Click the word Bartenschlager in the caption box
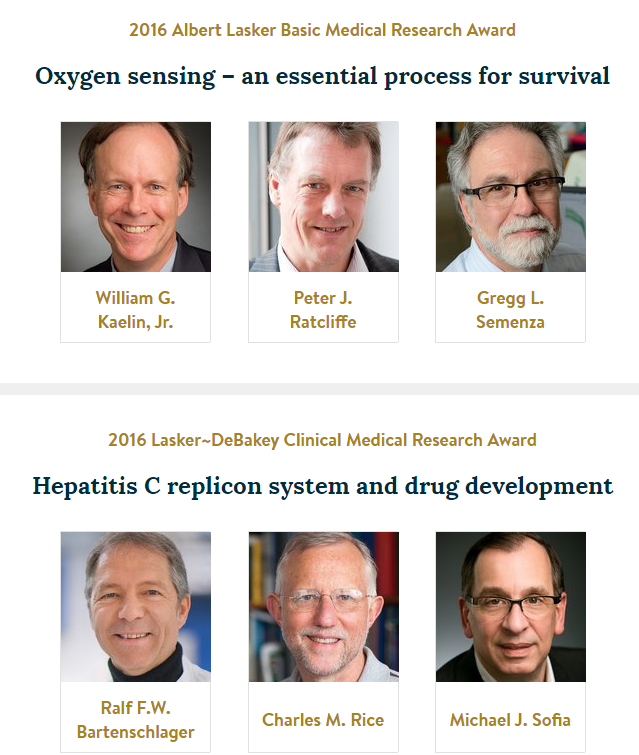Screen dimensions: 639x755 pyautogui.click(x=135, y=732)
